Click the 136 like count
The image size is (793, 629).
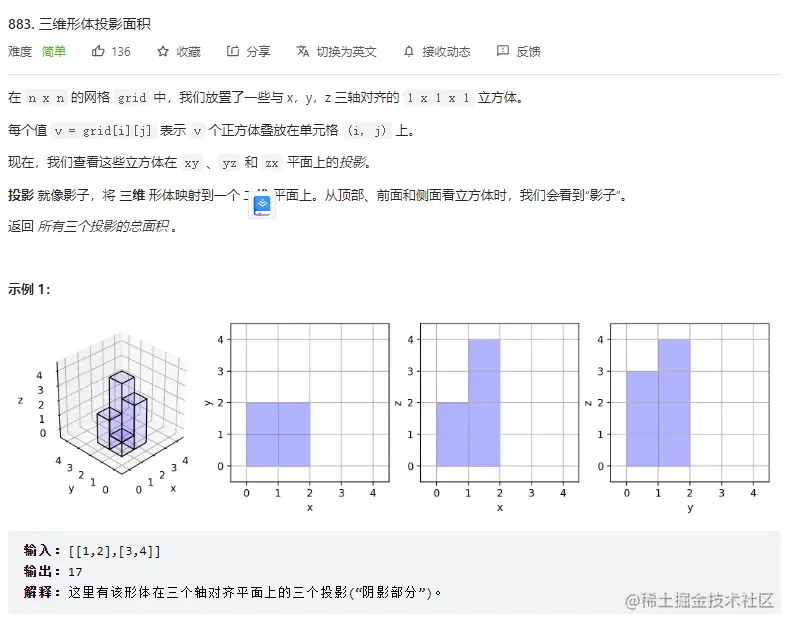click(x=120, y=51)
